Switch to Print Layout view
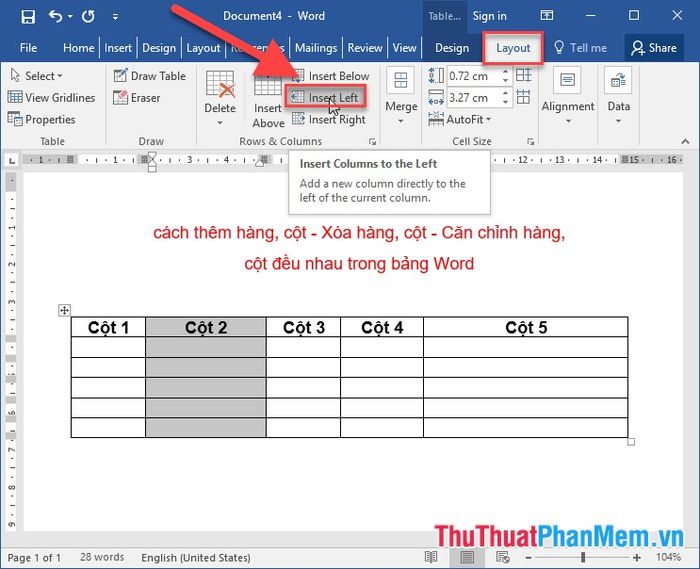Image resolution: width=700 pixels, height=569 pixels. click(467, 557)
